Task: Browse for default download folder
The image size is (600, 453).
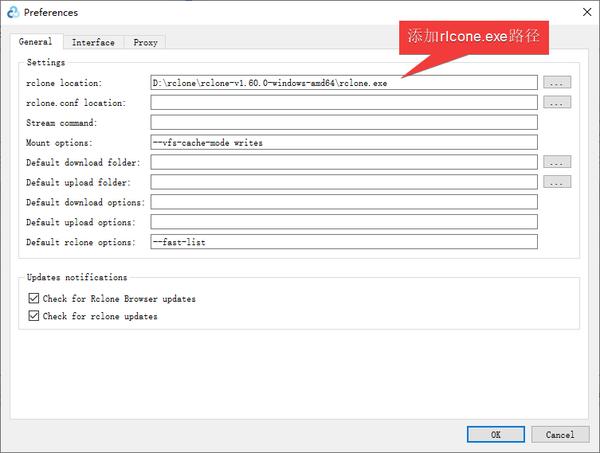Action: pyautogui.click(x=557, y=162)
